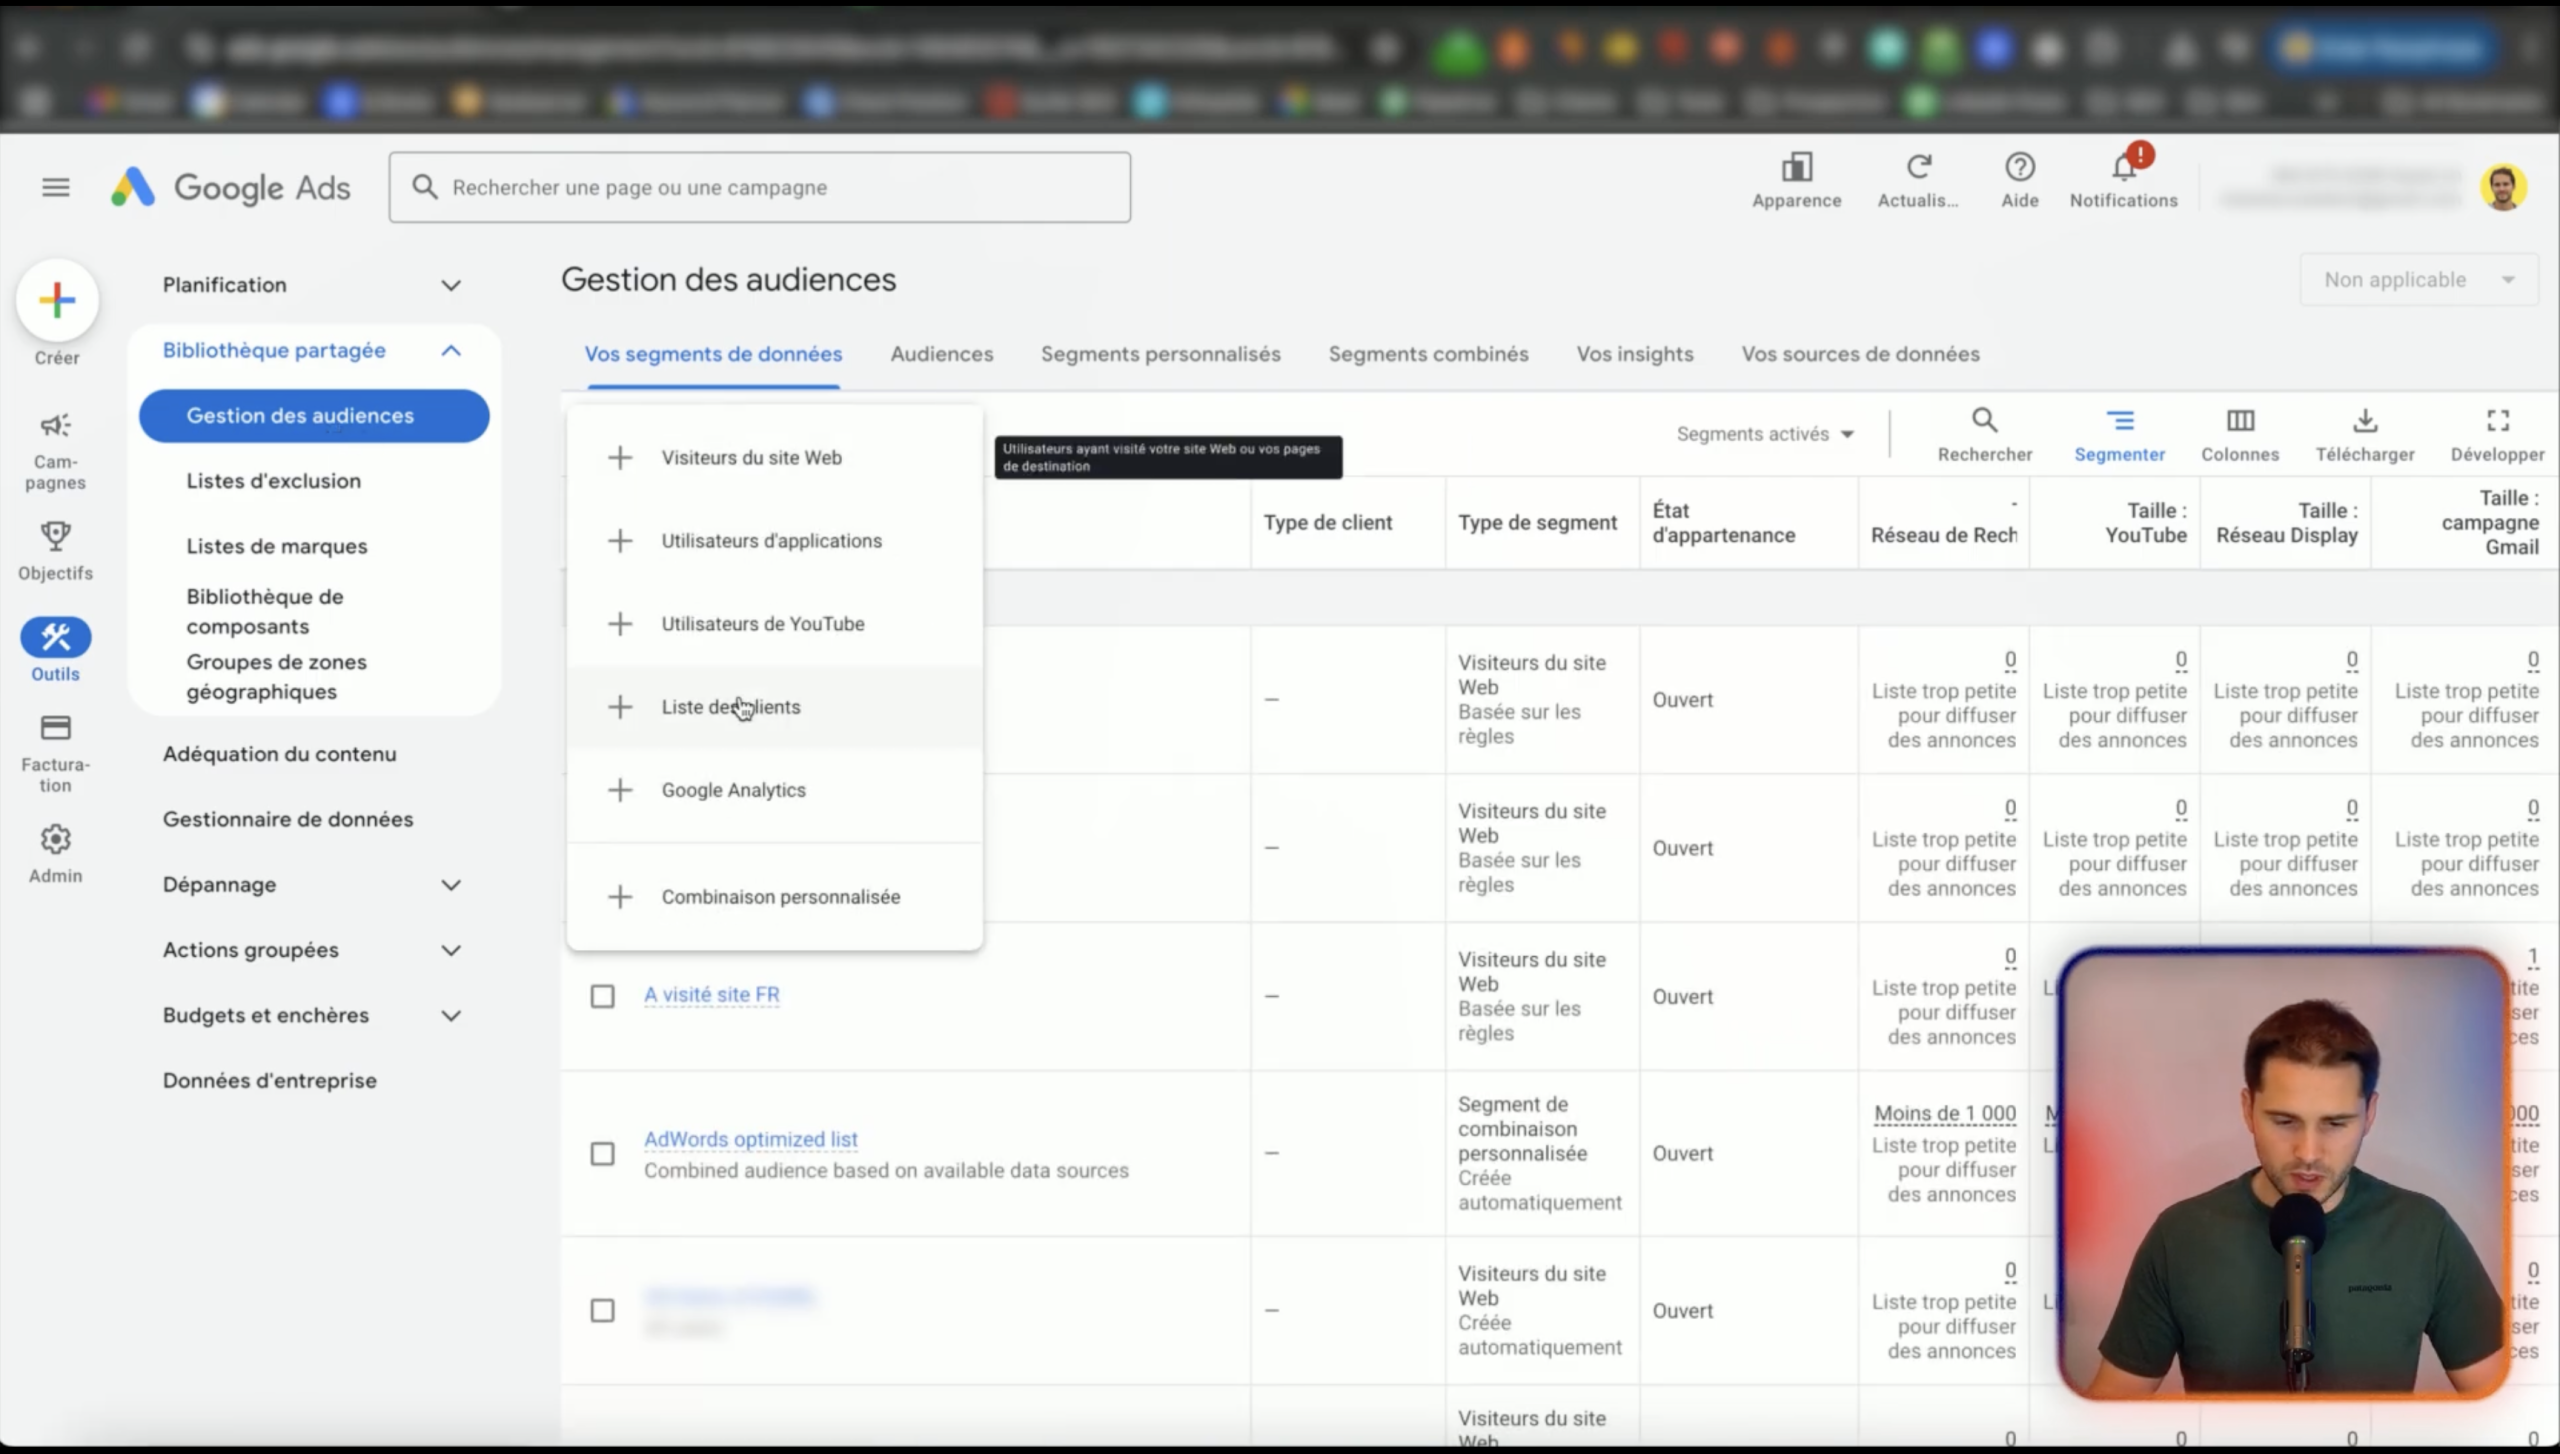Tick the checkbox in the blurred-name row
Screen dimensions: 2560x1454
coord(602,1311)
